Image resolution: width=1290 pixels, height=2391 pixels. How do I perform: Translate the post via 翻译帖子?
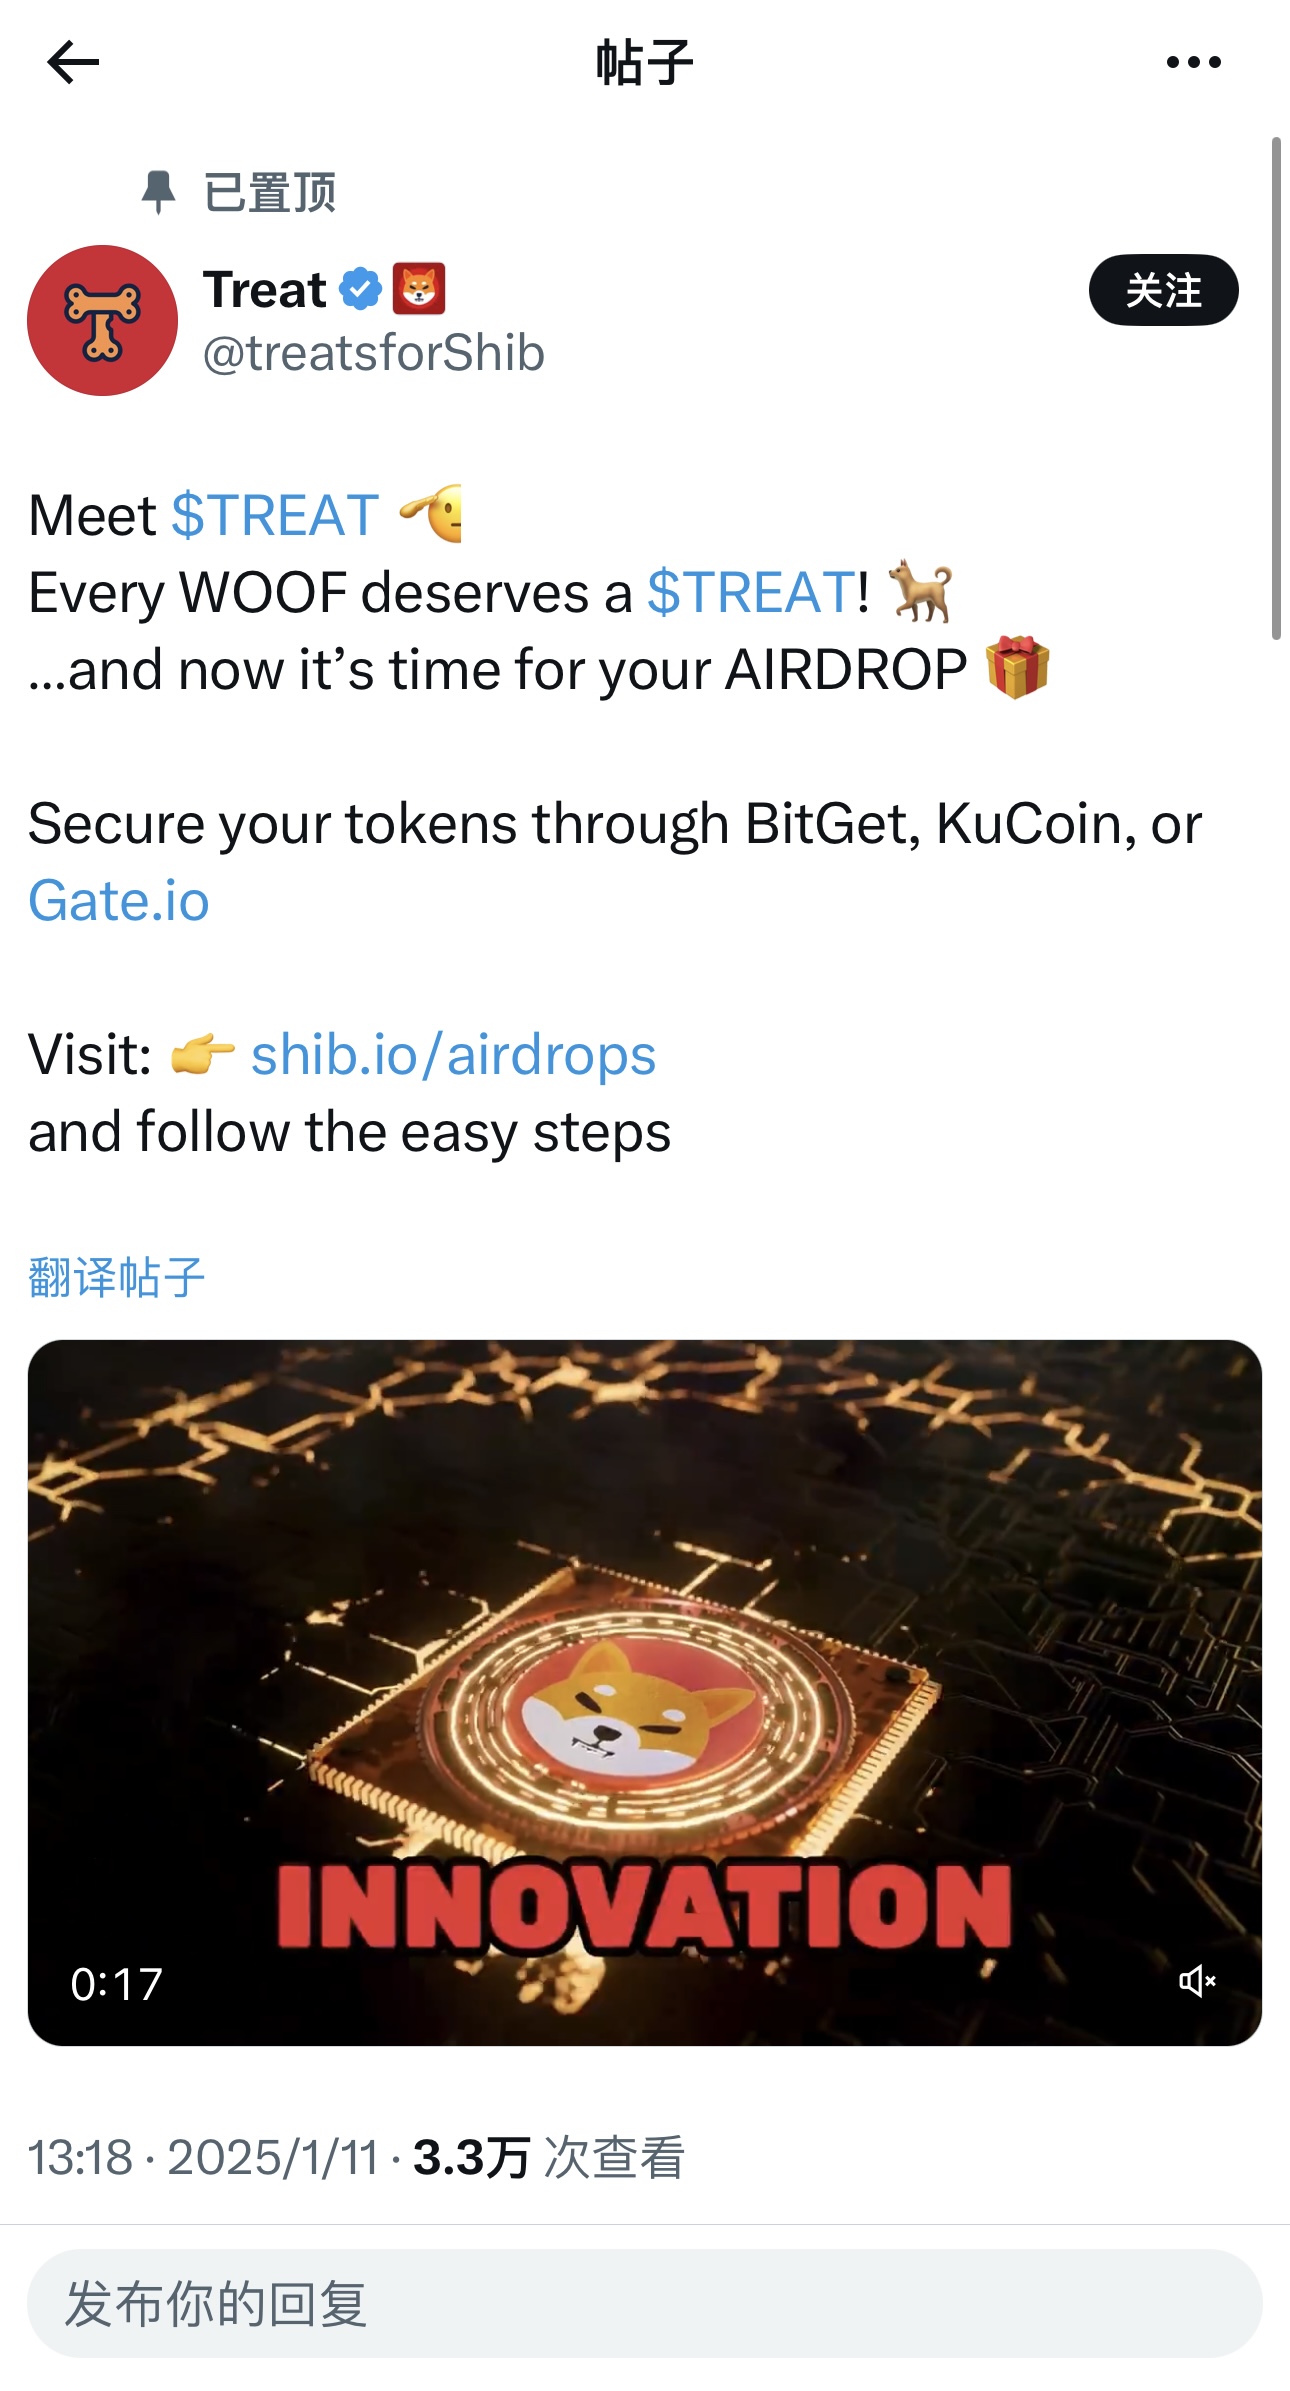click(116, 1277)
